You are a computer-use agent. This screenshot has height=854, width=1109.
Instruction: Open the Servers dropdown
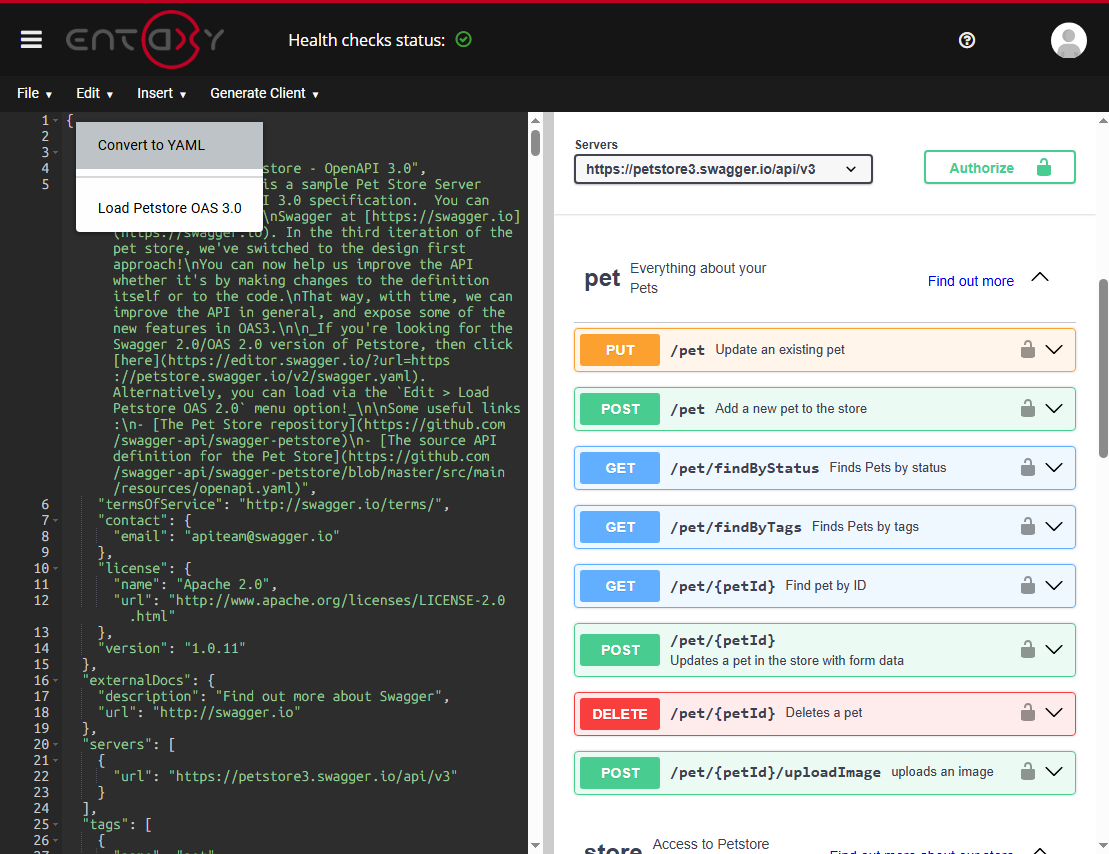coord(722,169)
